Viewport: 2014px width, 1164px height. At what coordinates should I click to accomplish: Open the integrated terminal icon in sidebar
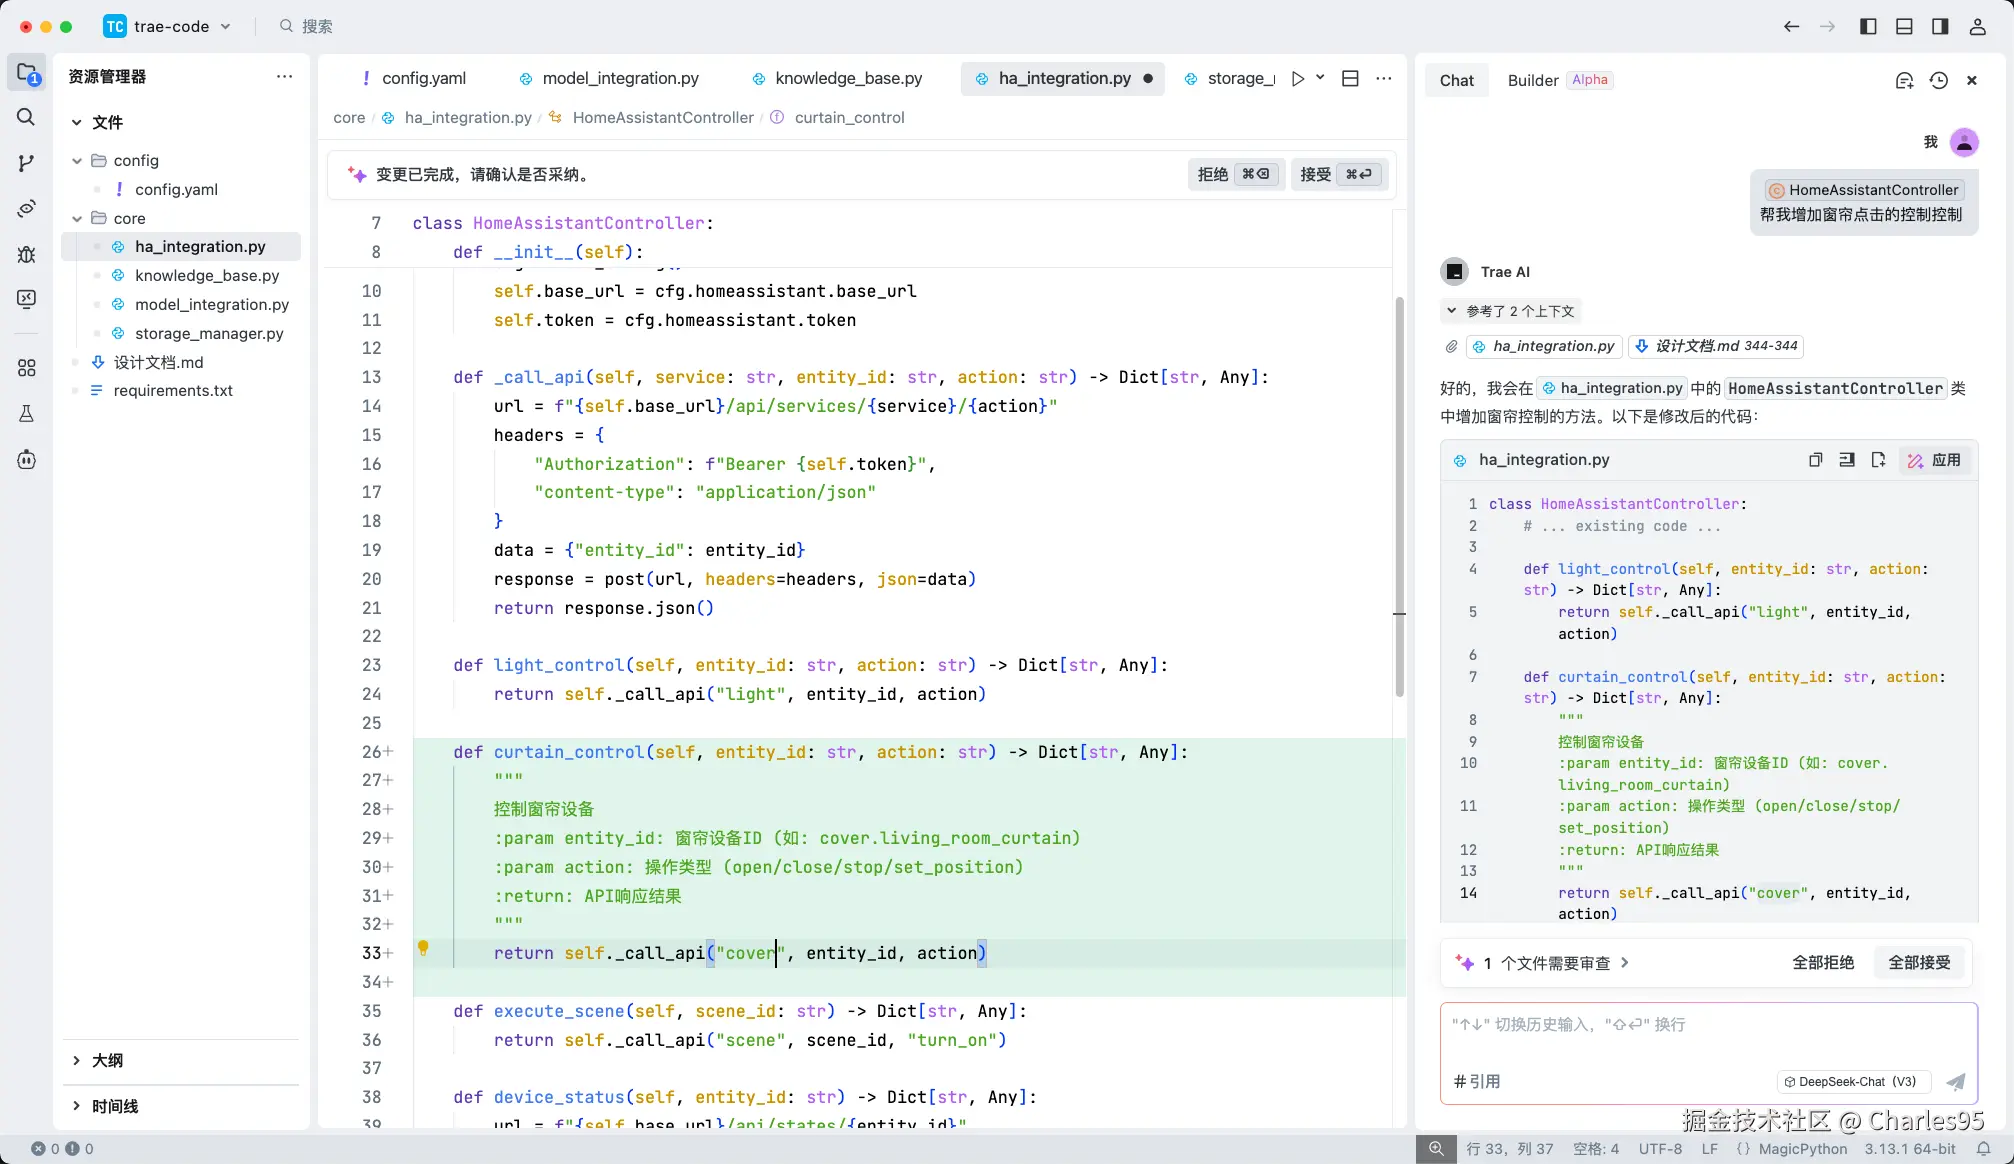[25, 299]
